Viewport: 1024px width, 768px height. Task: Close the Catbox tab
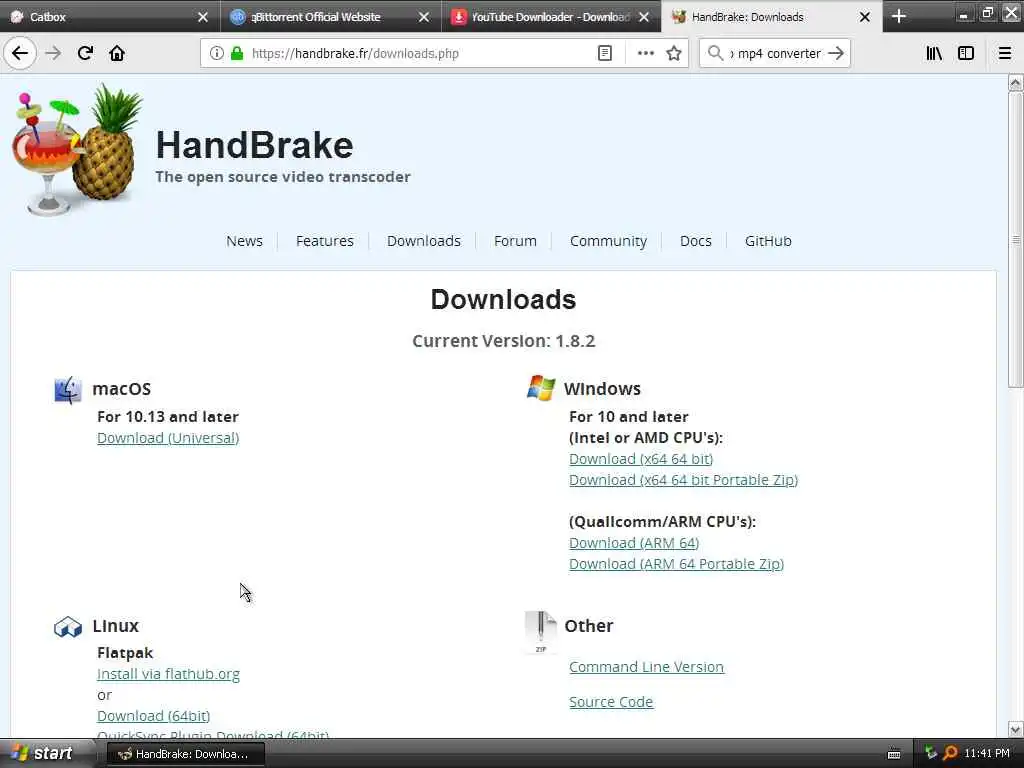(202, 17)
